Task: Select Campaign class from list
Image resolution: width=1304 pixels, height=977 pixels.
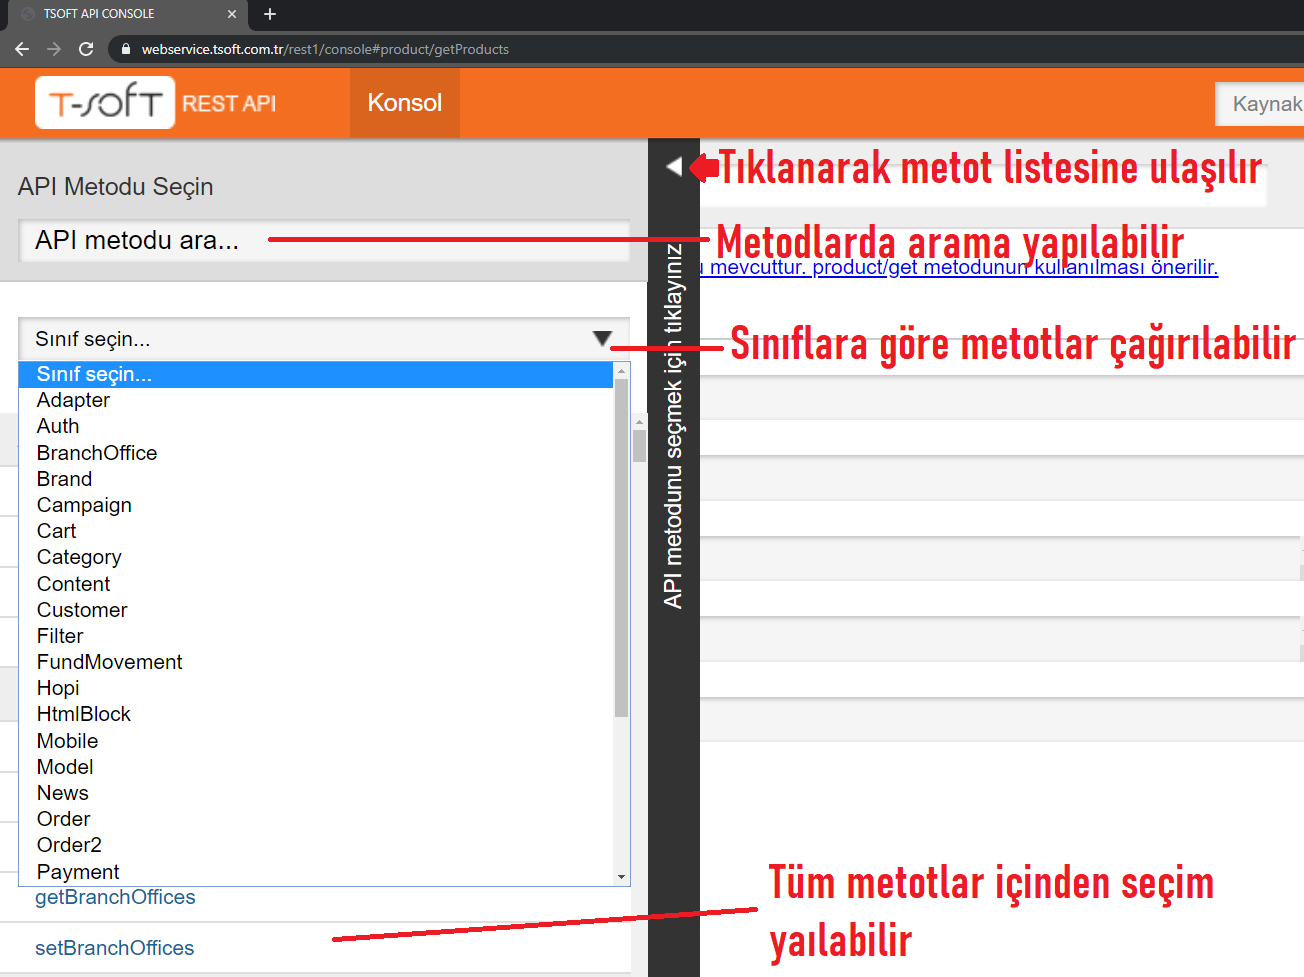Action: 316,505
